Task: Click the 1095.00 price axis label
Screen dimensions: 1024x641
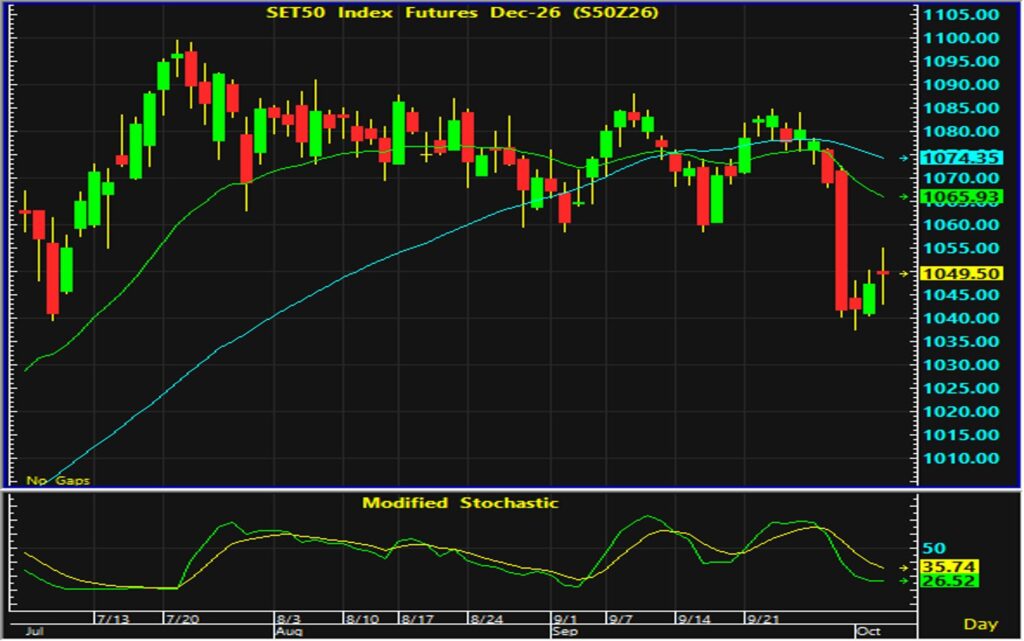Action: [x=961, y=61]
